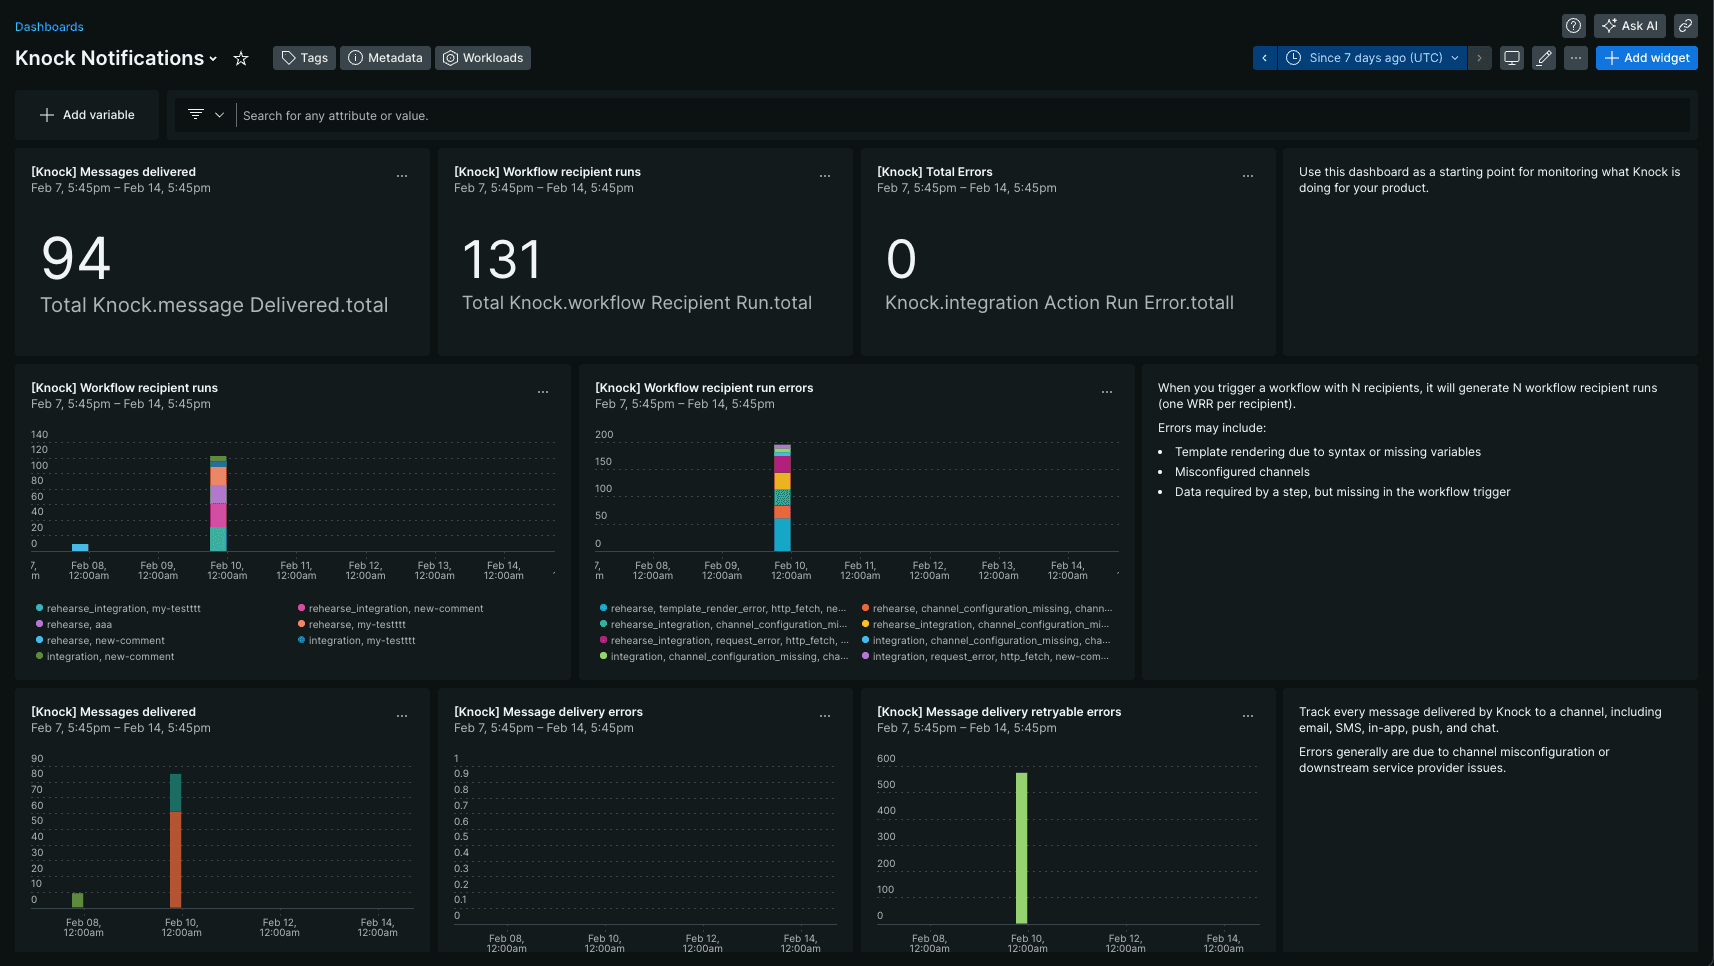Toggle the favorite star next to Knock Notifications
1714x966 pixels.
pos(240,58)
